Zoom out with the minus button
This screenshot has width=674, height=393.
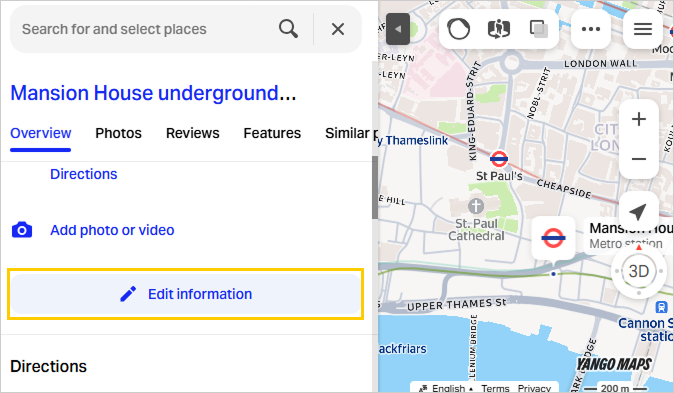coord(639,159)
